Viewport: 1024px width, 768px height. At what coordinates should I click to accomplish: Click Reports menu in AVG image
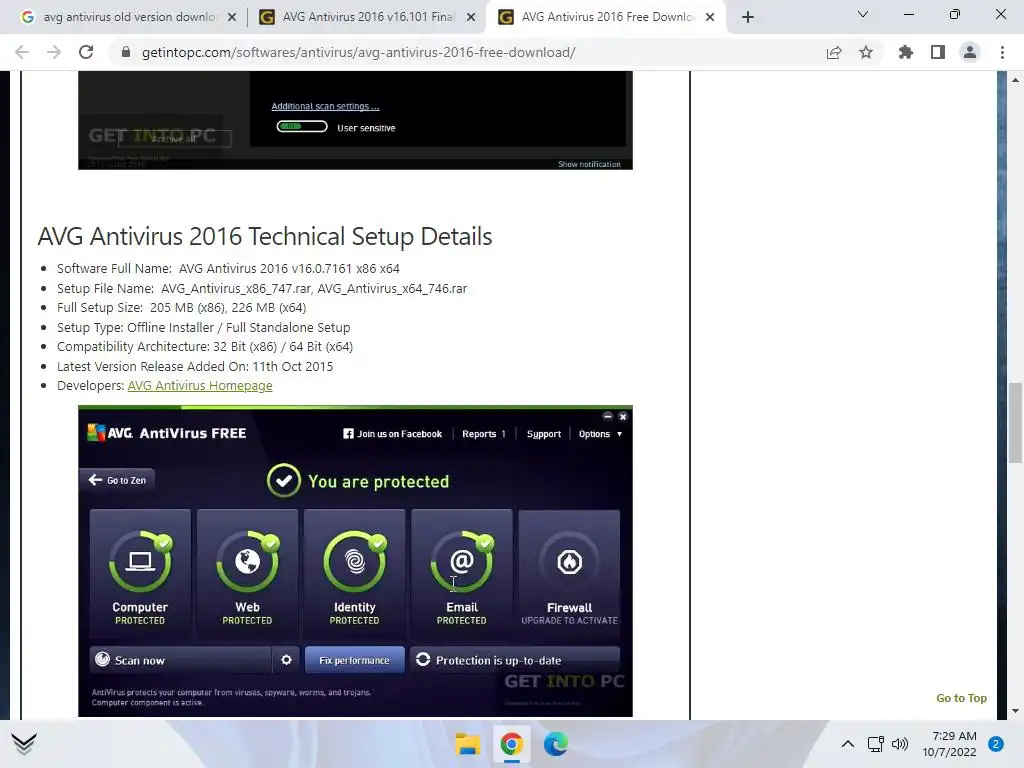(484, 434)
